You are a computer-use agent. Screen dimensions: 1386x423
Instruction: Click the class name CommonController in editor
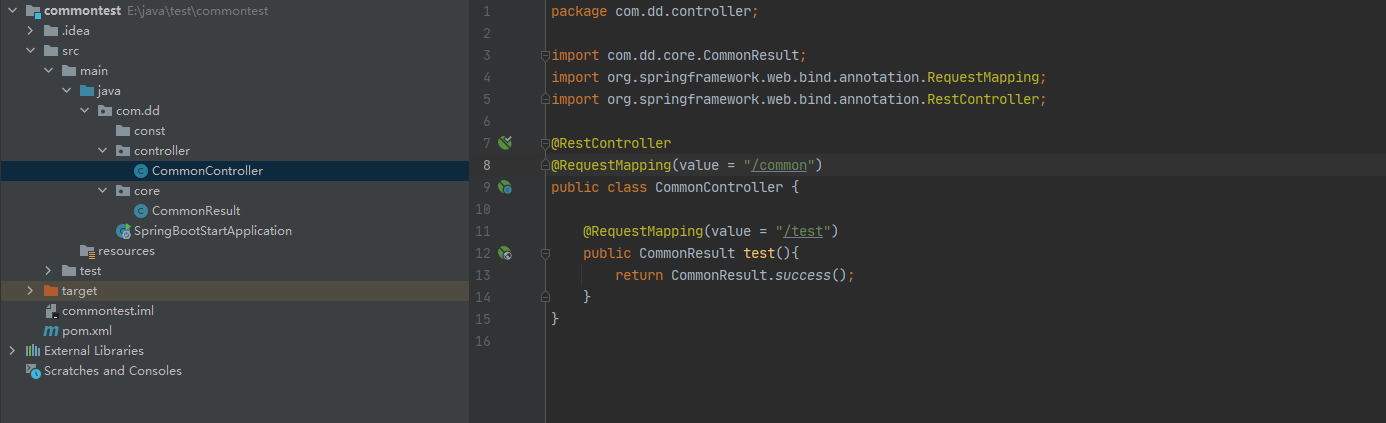[x=719, y=187]
